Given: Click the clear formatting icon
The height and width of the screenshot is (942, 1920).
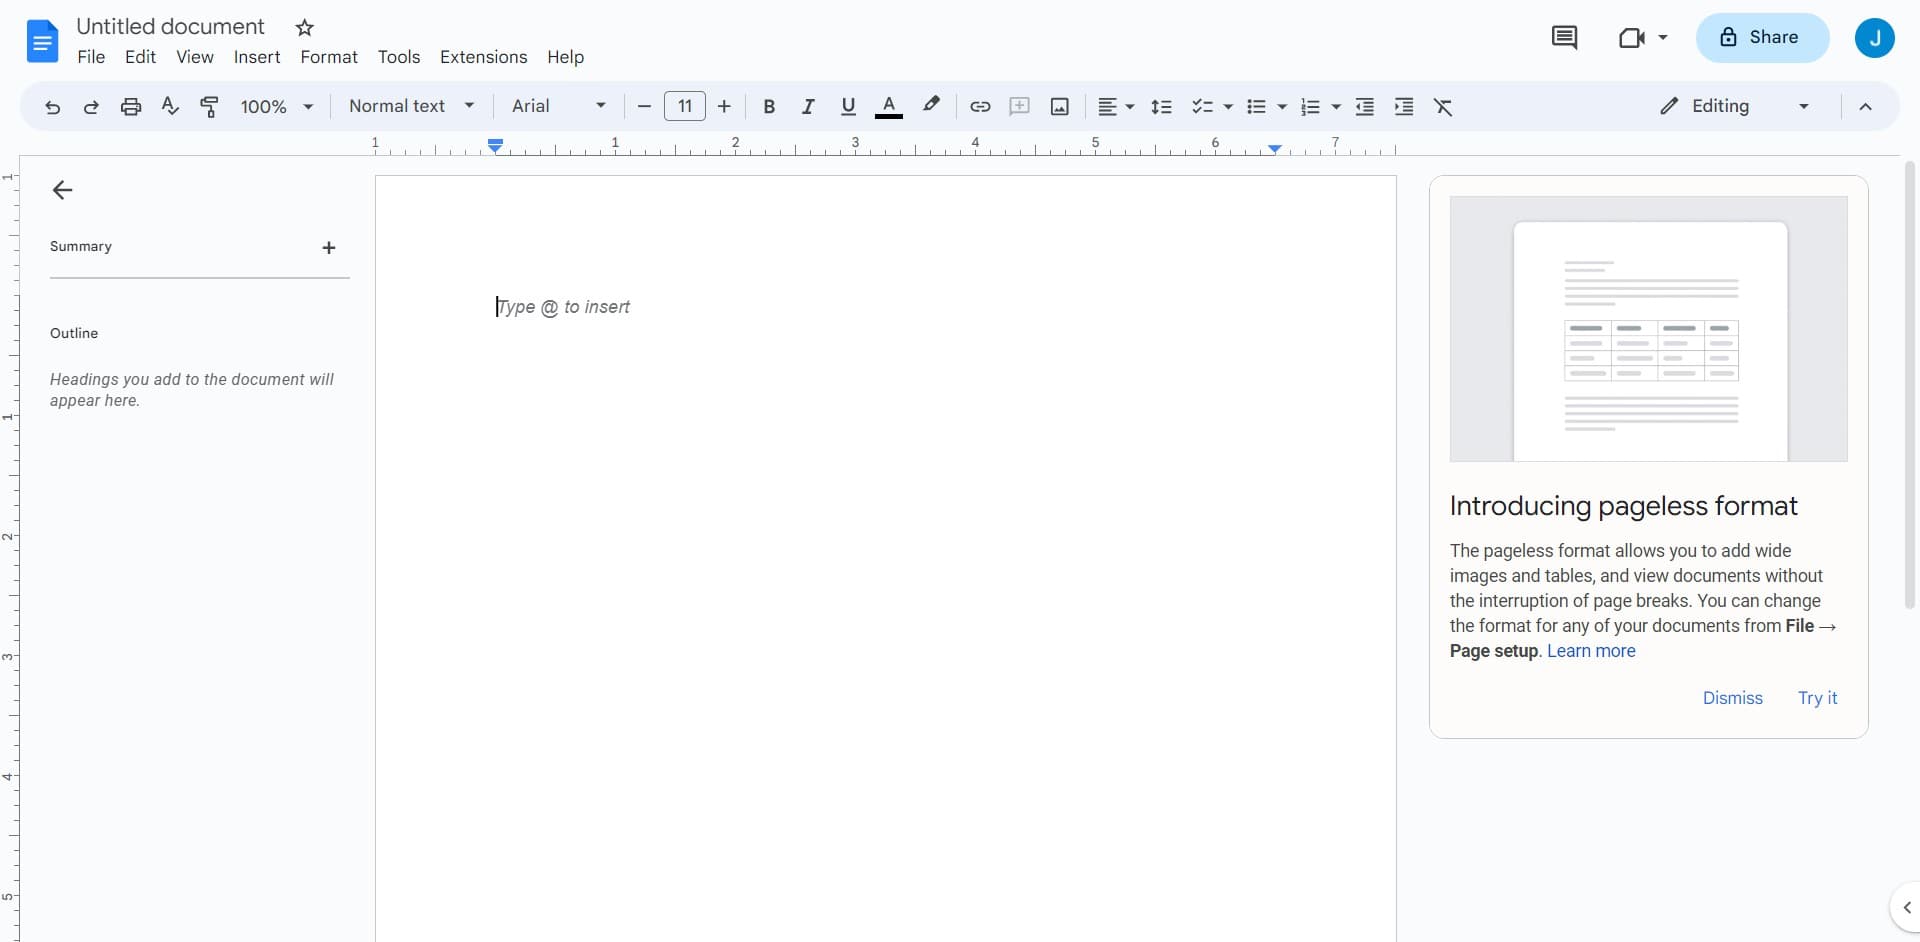Looking at the screenshot, I should 1443,107.
